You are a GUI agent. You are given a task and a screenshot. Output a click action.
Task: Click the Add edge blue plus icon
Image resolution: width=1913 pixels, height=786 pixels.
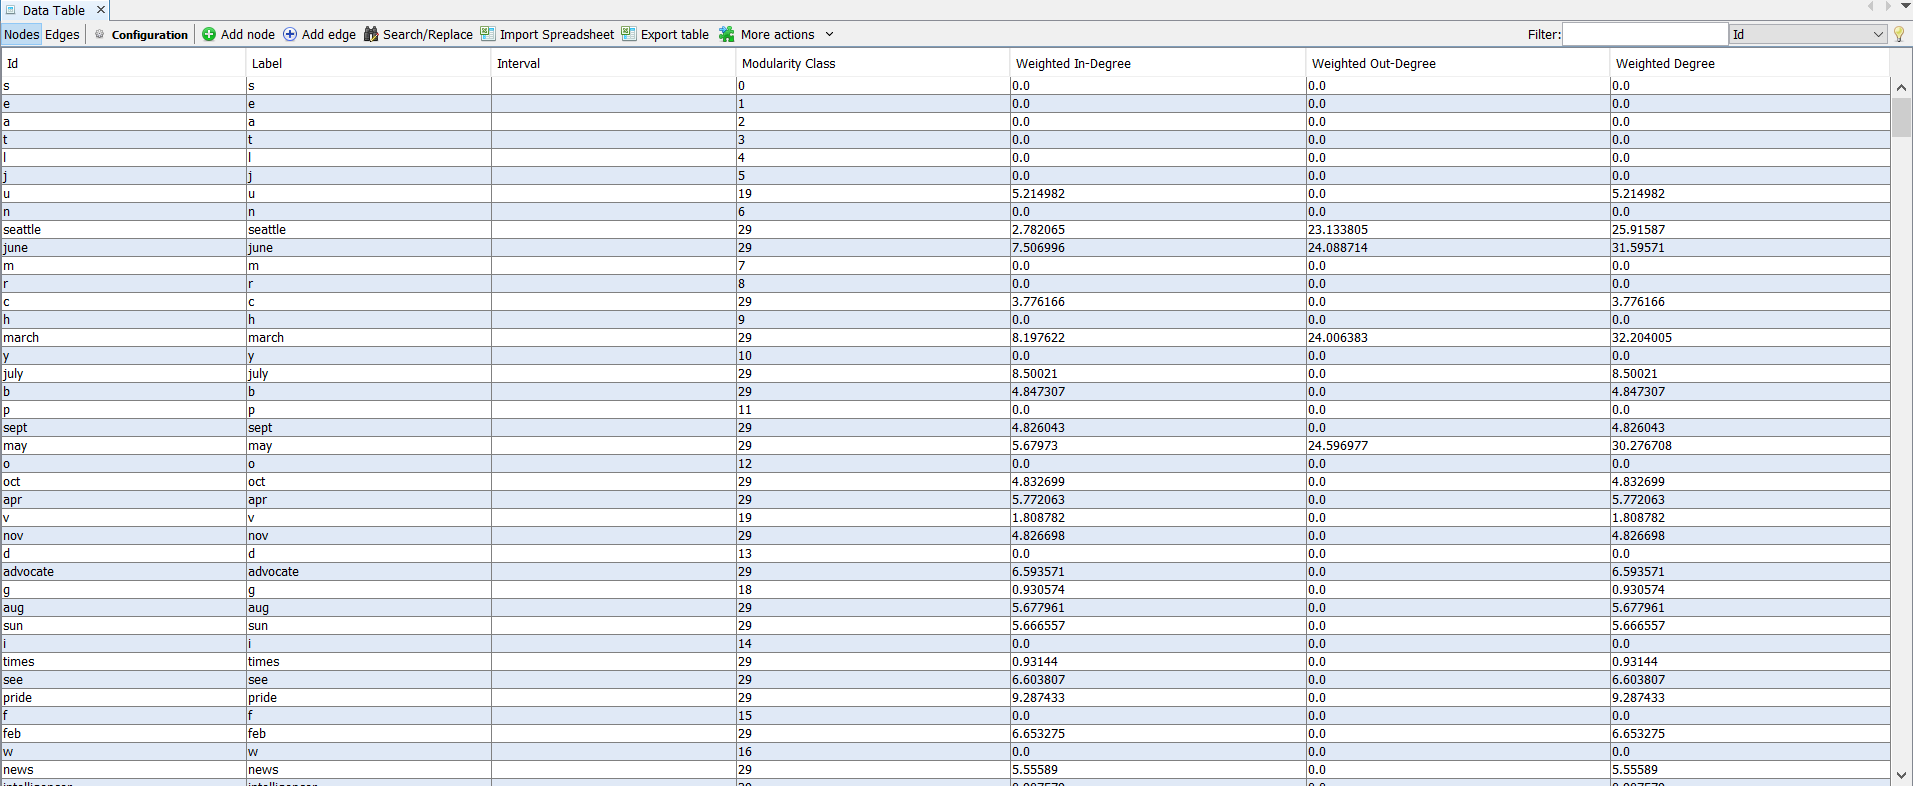click(290, 34)
